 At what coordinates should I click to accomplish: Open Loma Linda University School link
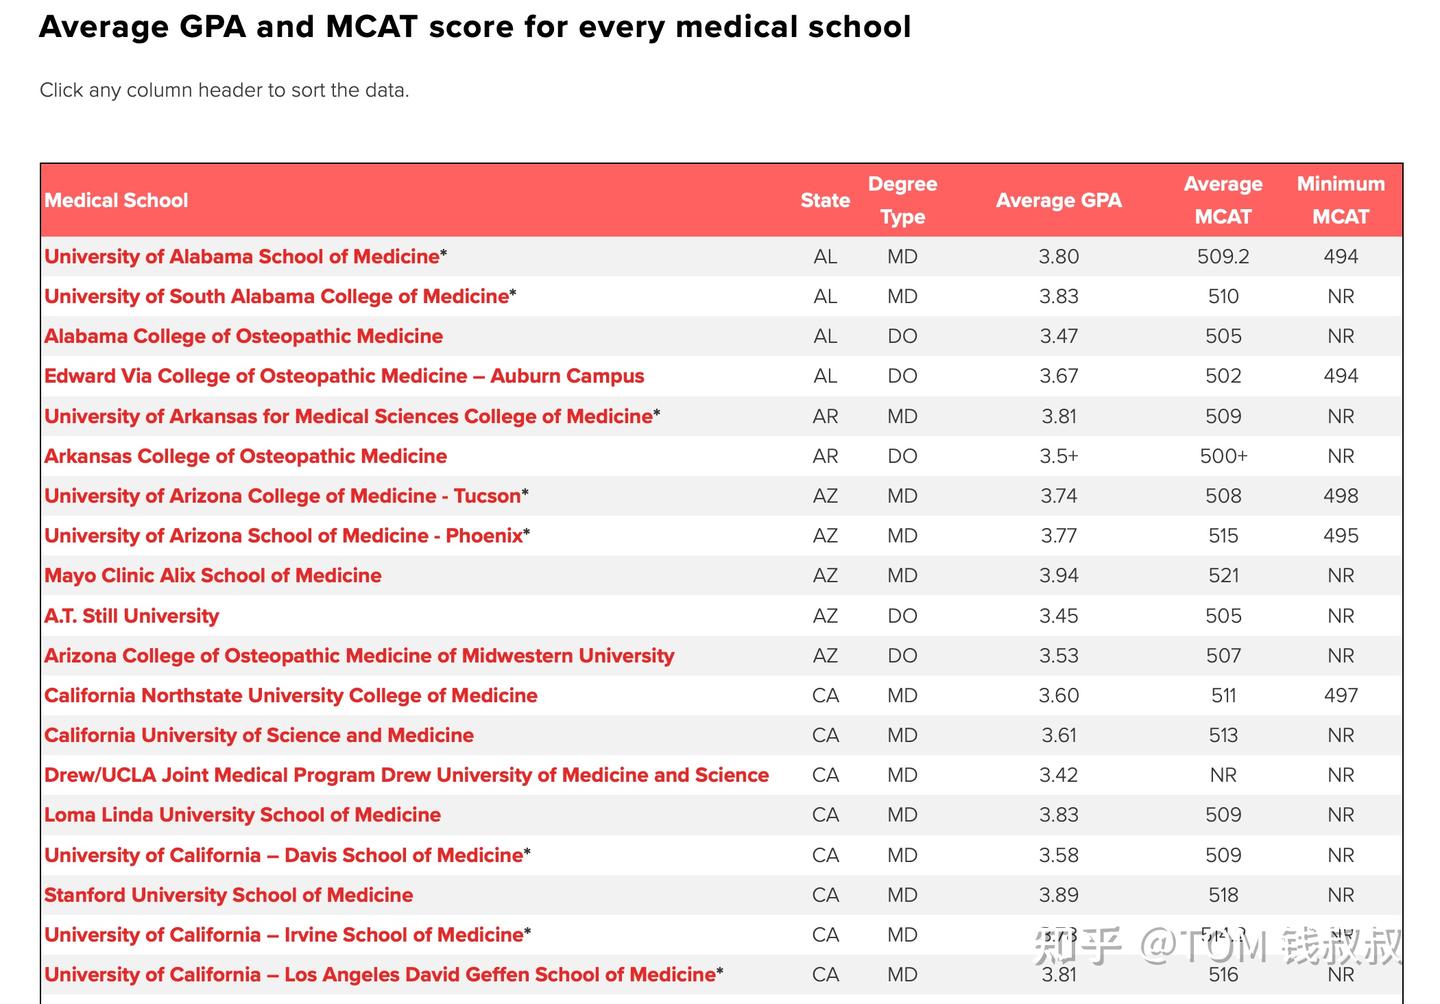242,815
